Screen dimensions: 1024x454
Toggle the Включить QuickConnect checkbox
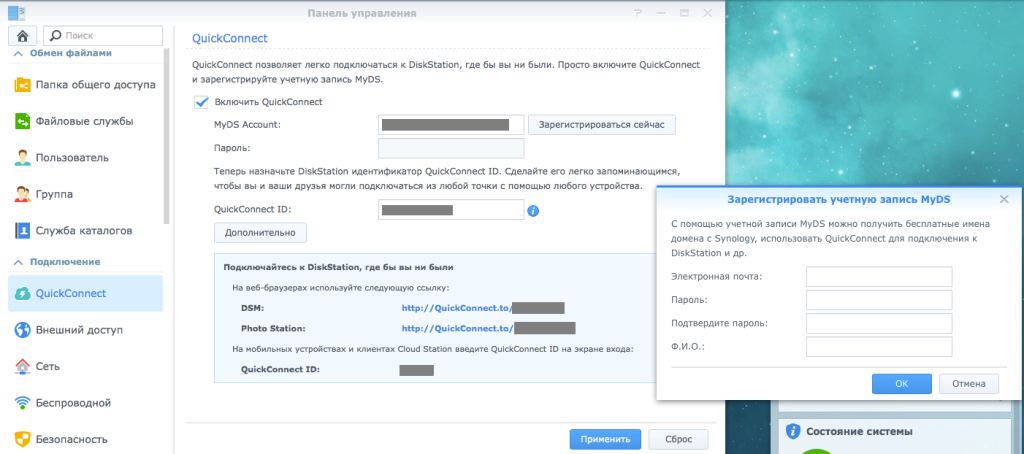click(x=201, y=102)
